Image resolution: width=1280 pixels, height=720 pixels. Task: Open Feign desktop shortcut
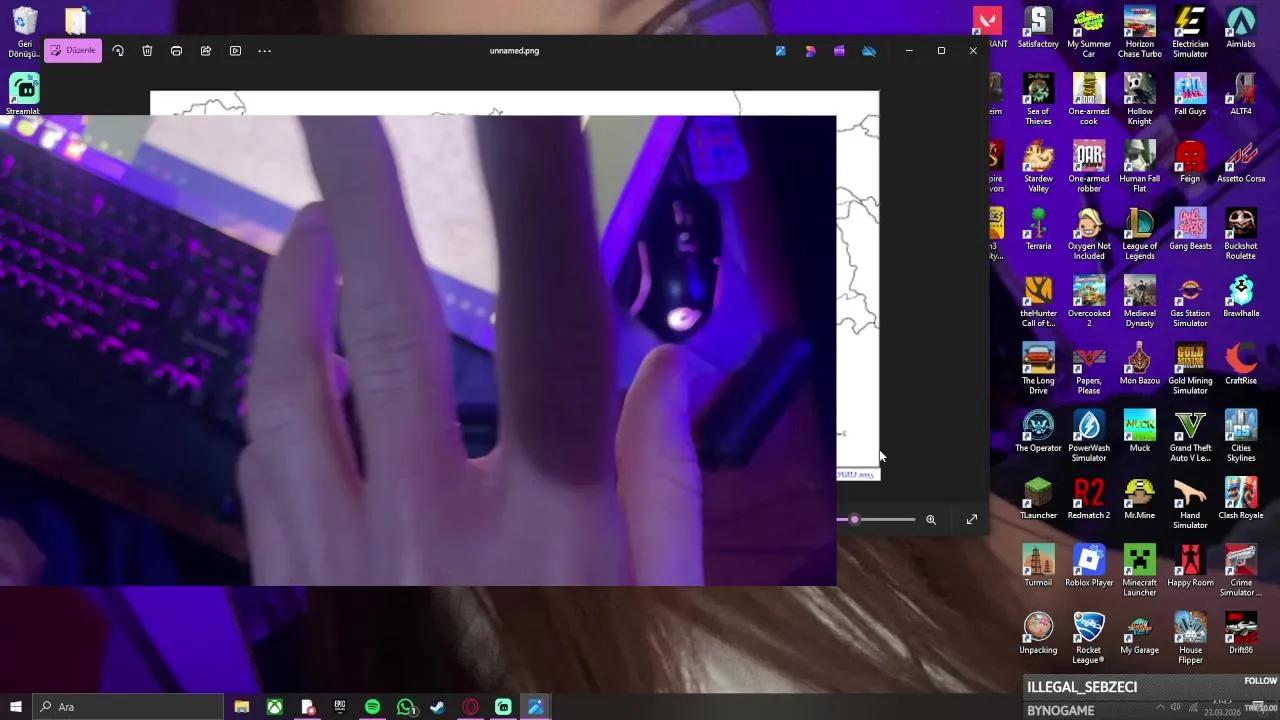coord(1190,162)
